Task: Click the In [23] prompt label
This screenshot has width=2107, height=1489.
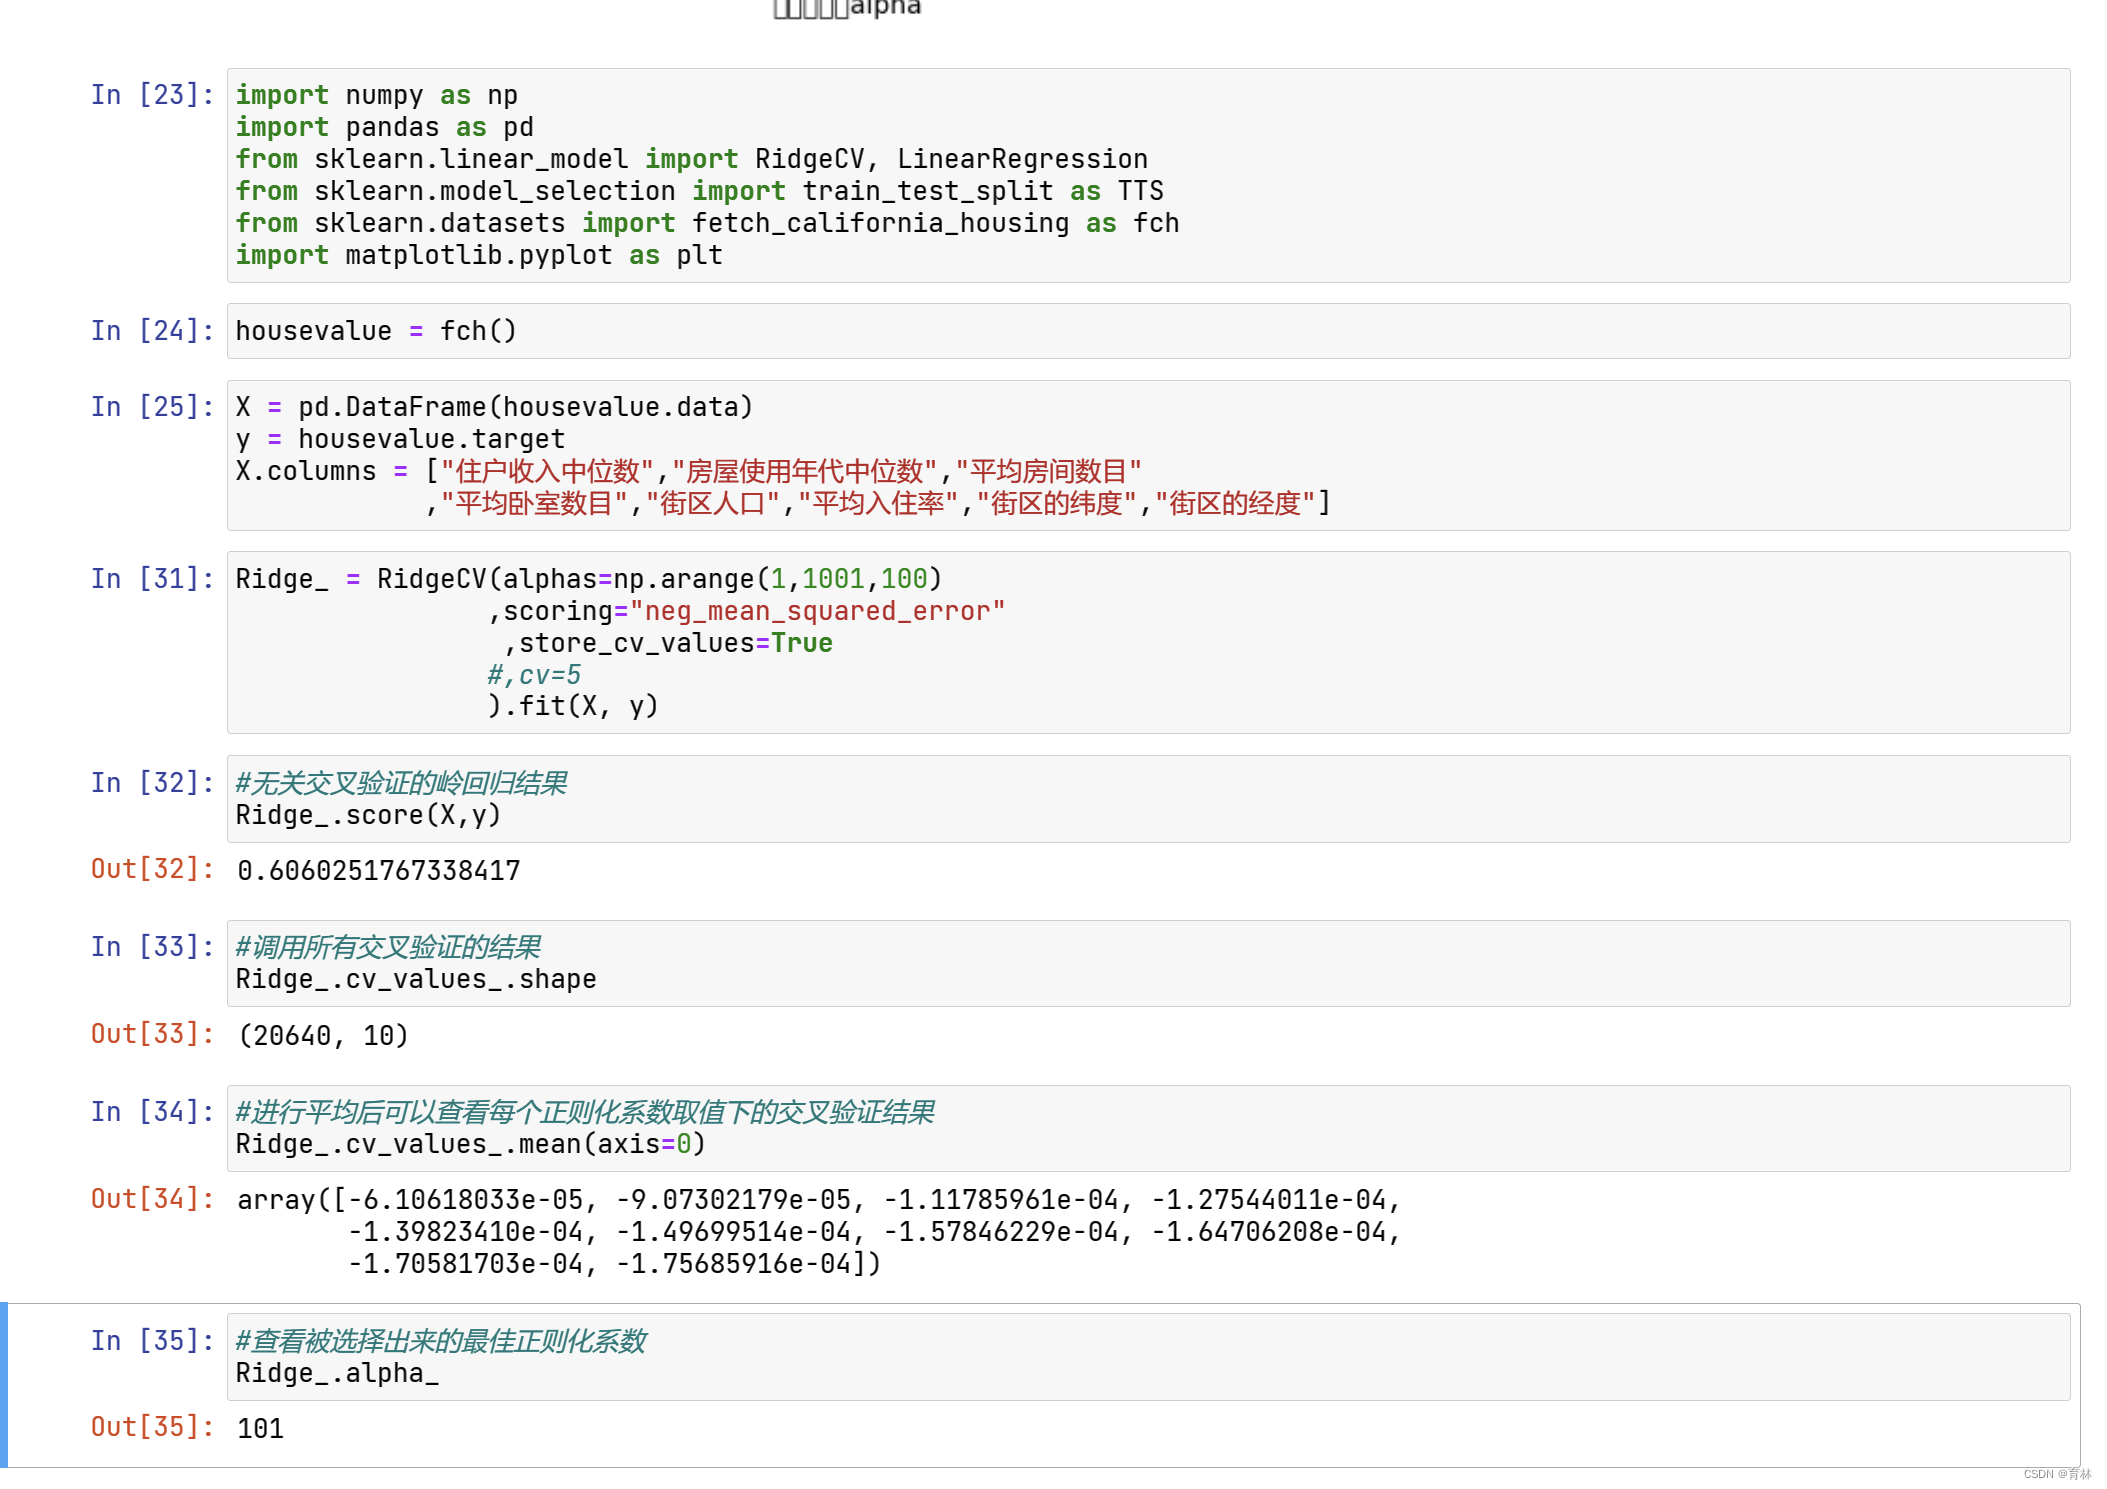Action: tap(152, 95)
